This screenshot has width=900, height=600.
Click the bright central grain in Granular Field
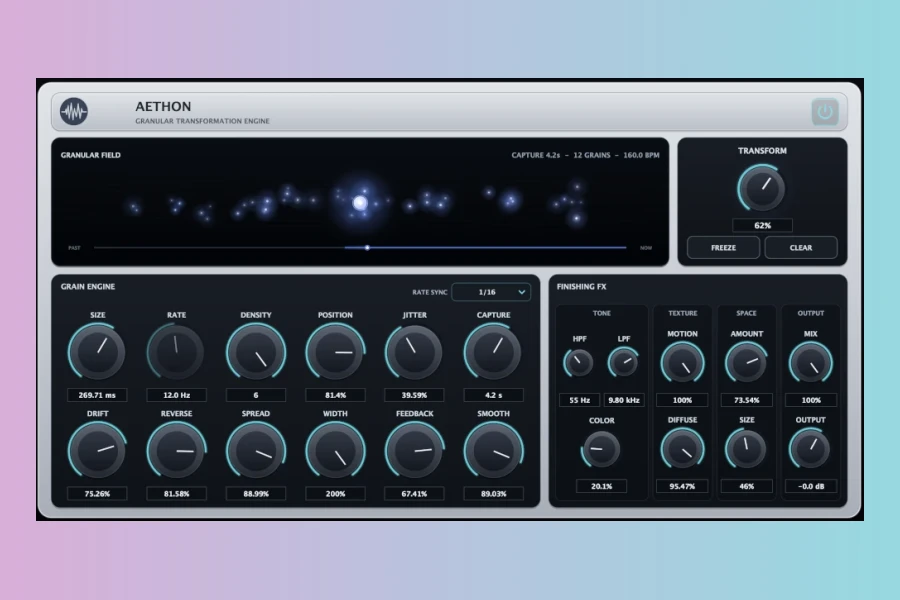coord(360,202)
